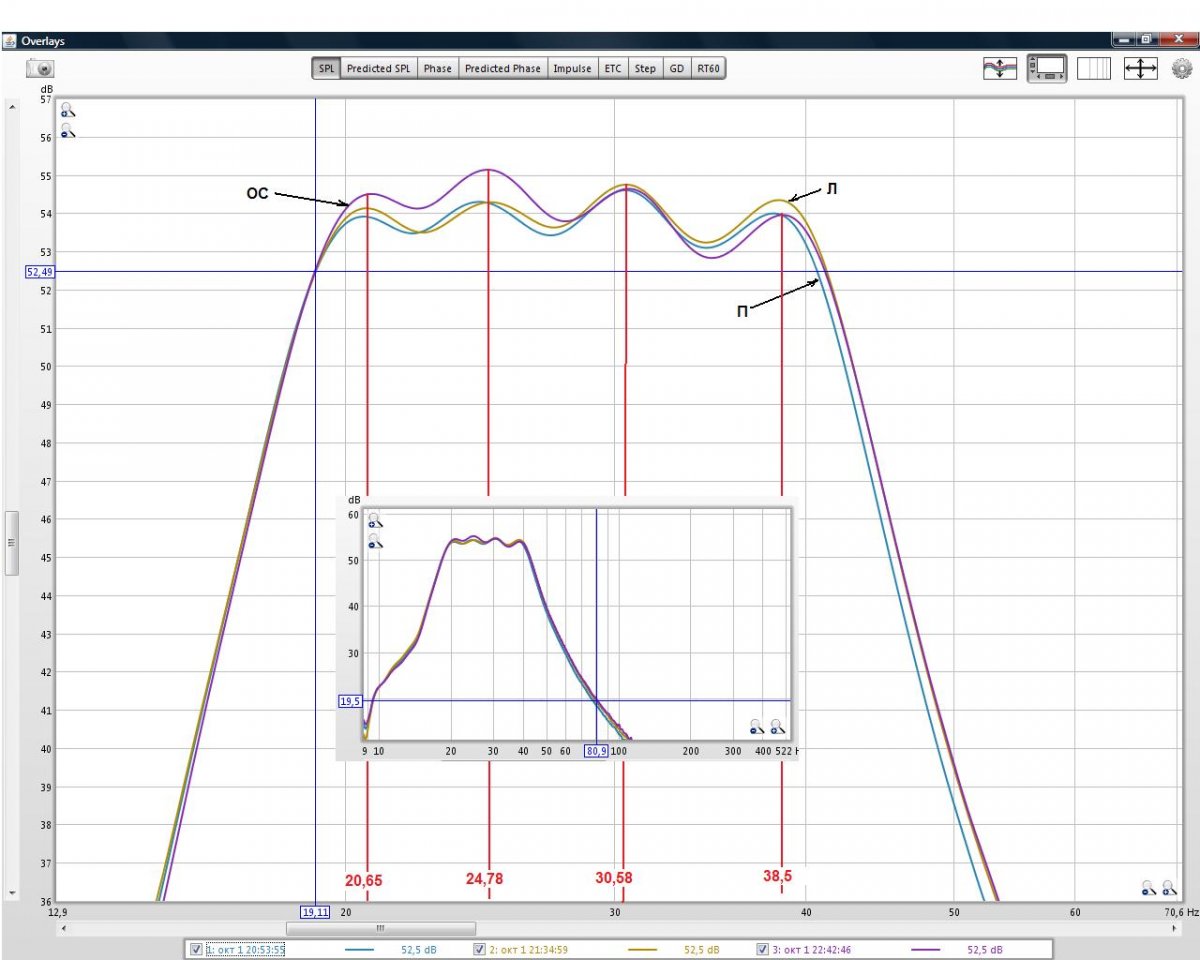This screenshot has height=960, width=1200.
Task: Open the RT60 tab
Action: pyautogui.click(x=708, y=69)
